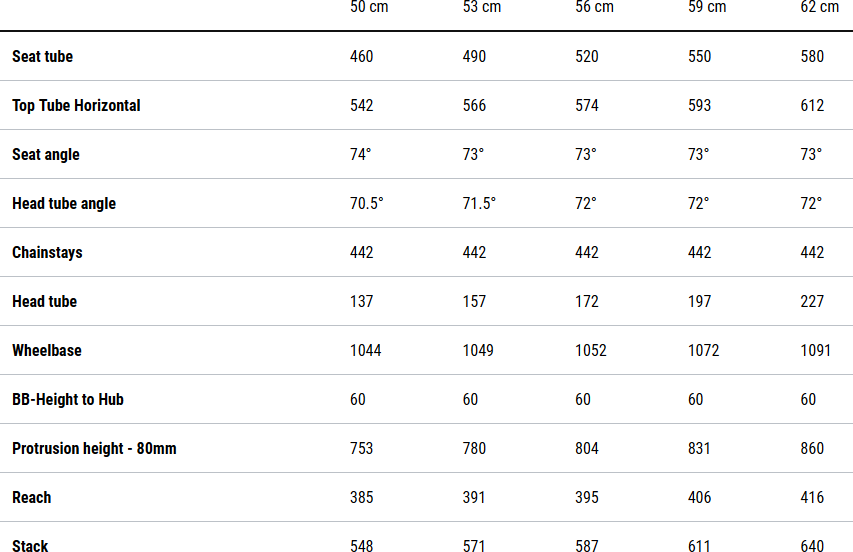This screenshot has width=853, height=552.
Task: Click the reach value 406
Action: (x=700, y=498)
